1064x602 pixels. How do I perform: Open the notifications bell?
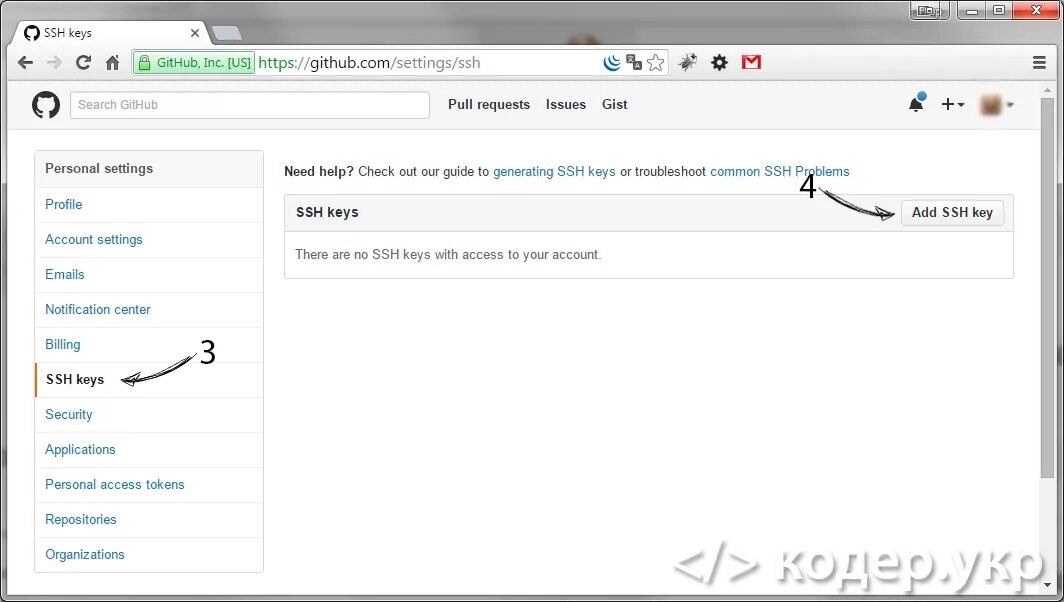[x=917, y=103]
